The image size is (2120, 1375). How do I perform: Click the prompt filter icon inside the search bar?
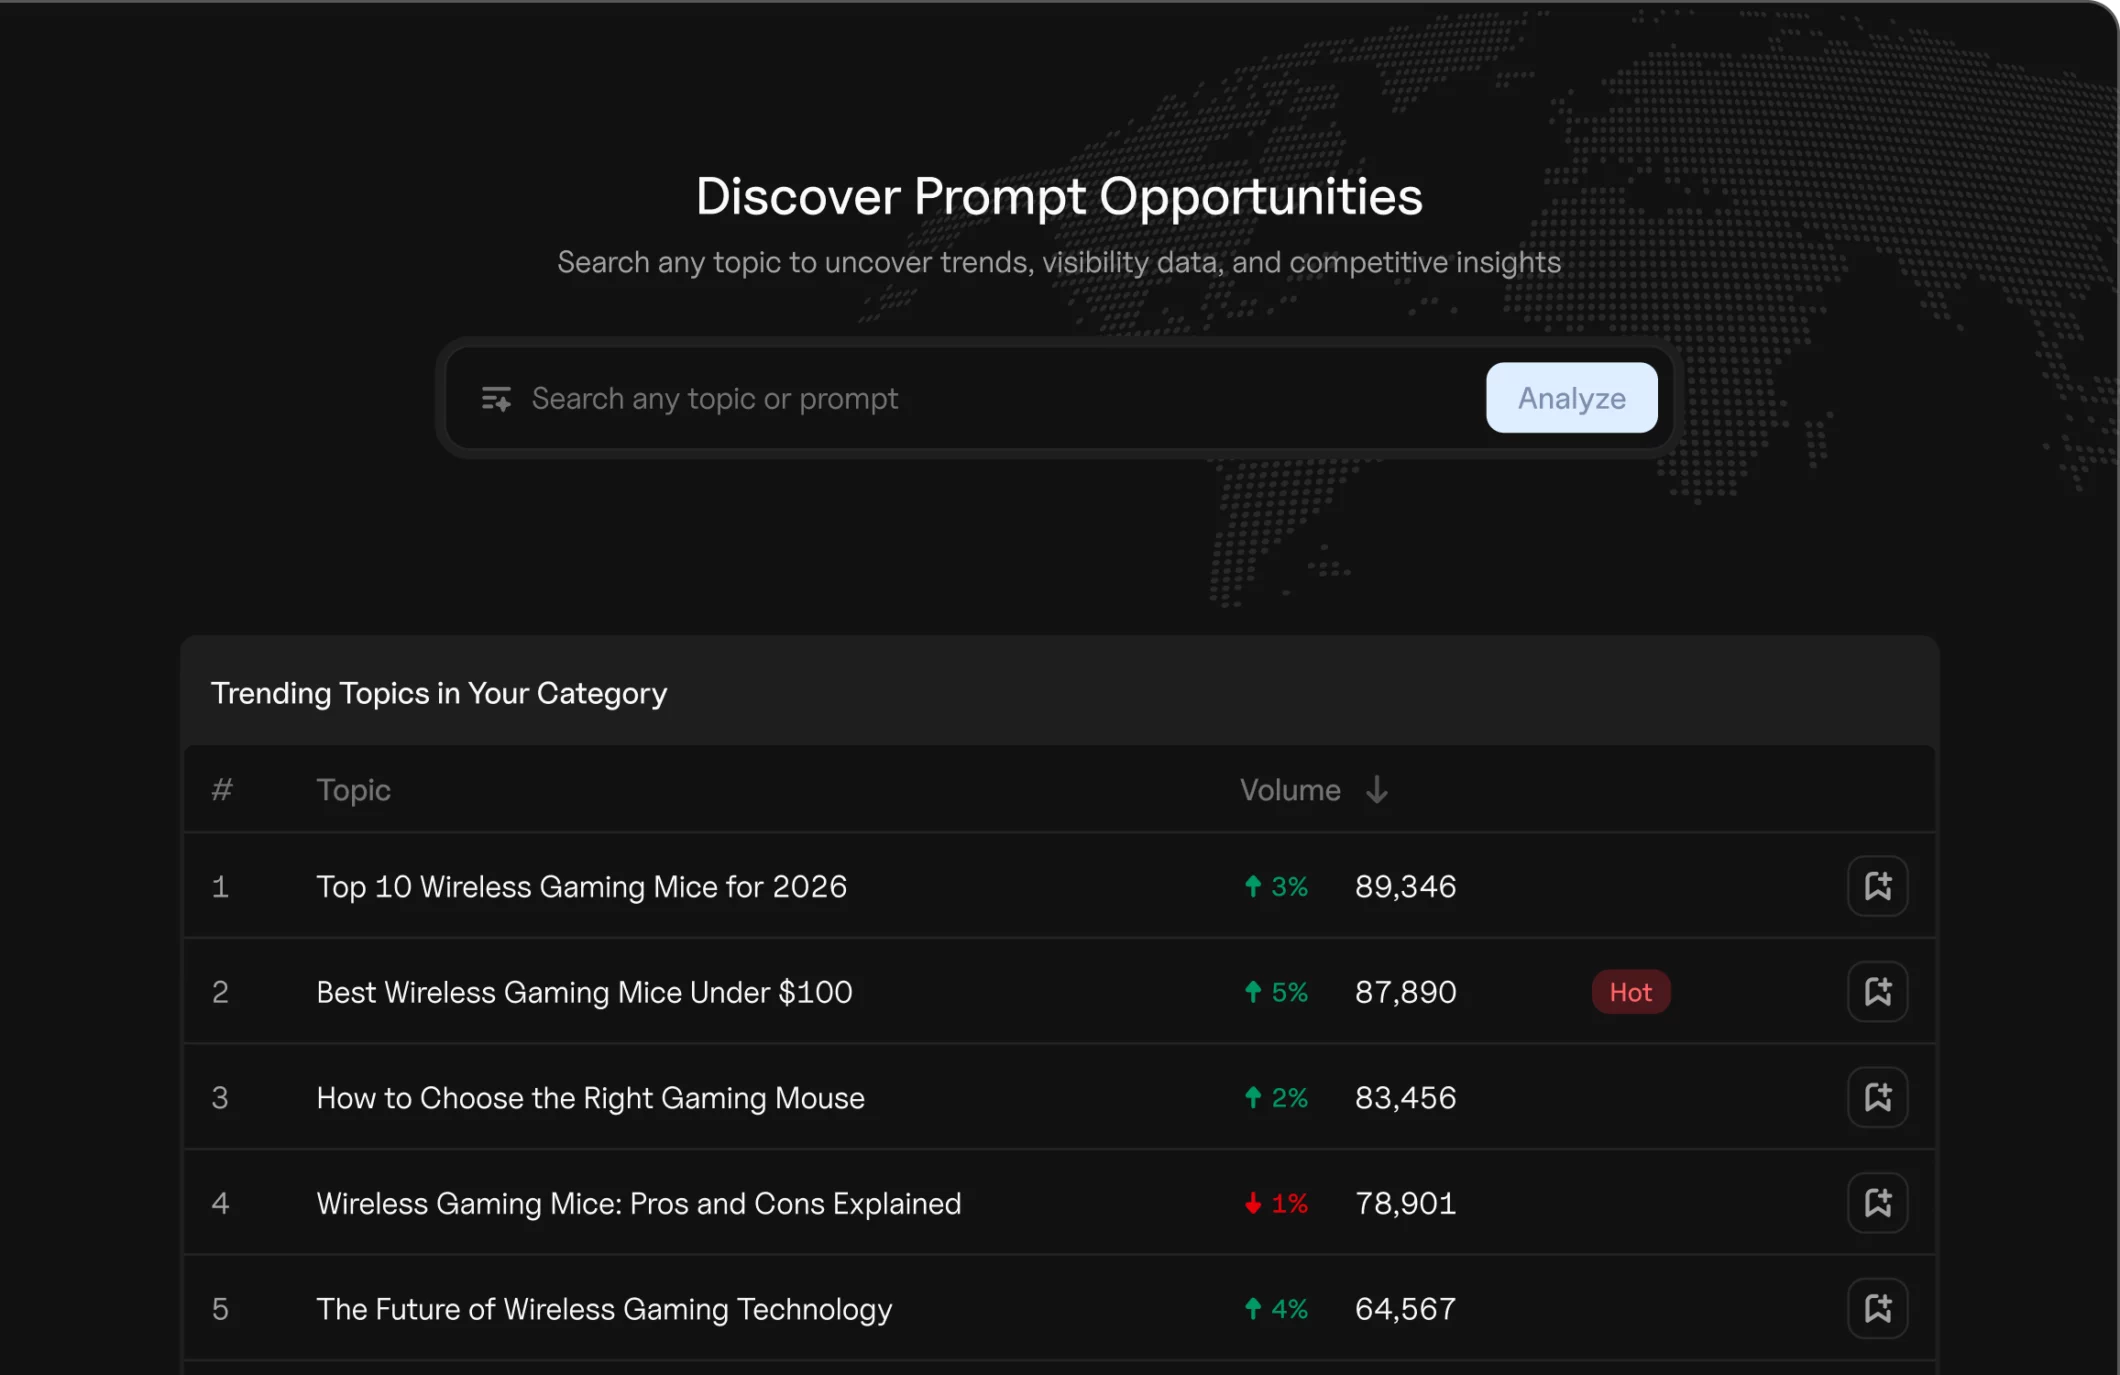(x=496, y=398)
